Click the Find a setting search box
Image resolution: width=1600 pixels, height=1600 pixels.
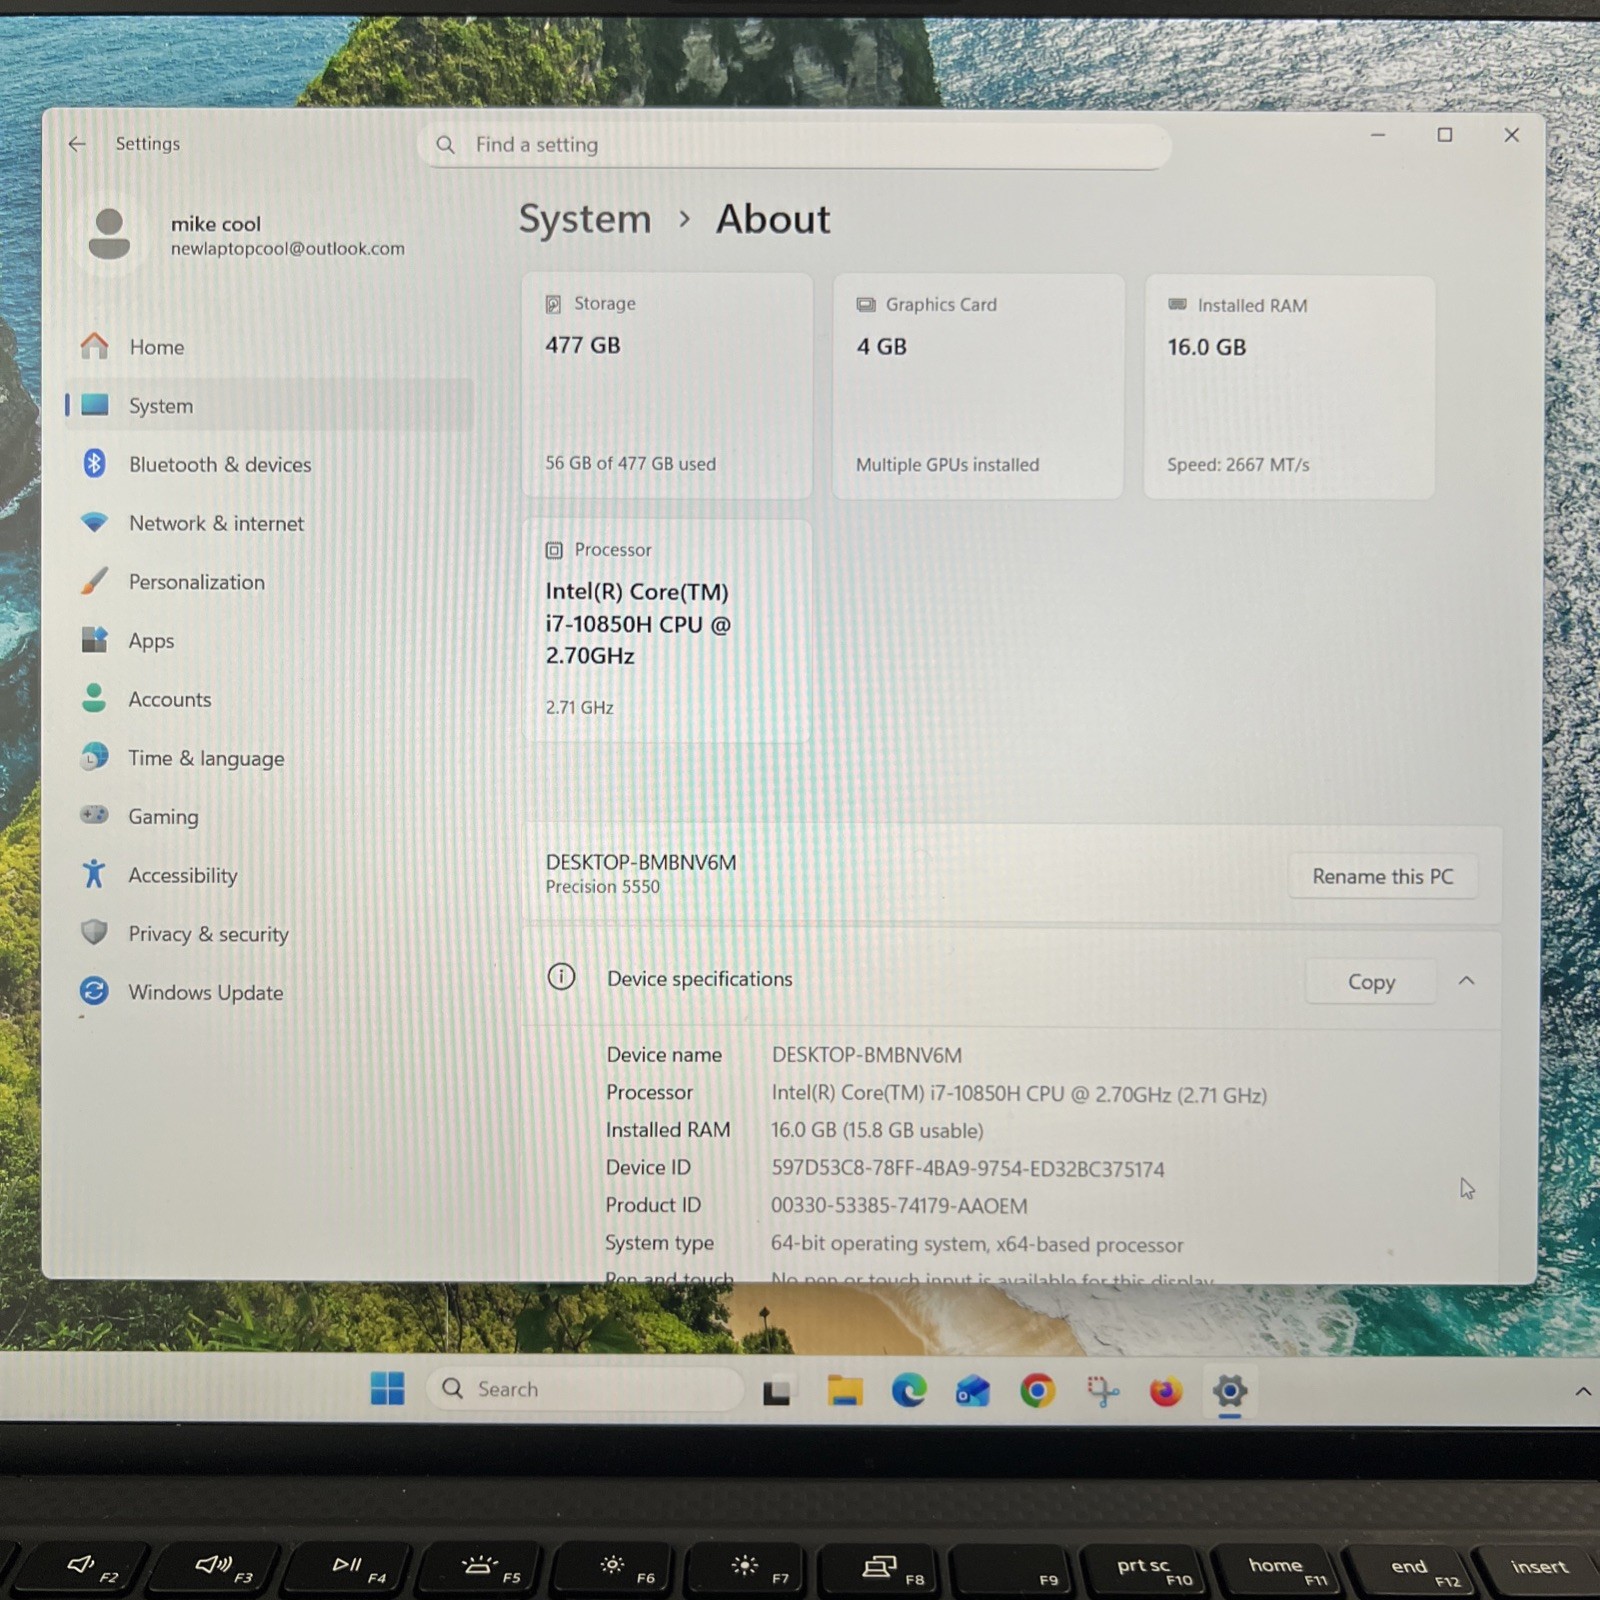click(794, 145)
